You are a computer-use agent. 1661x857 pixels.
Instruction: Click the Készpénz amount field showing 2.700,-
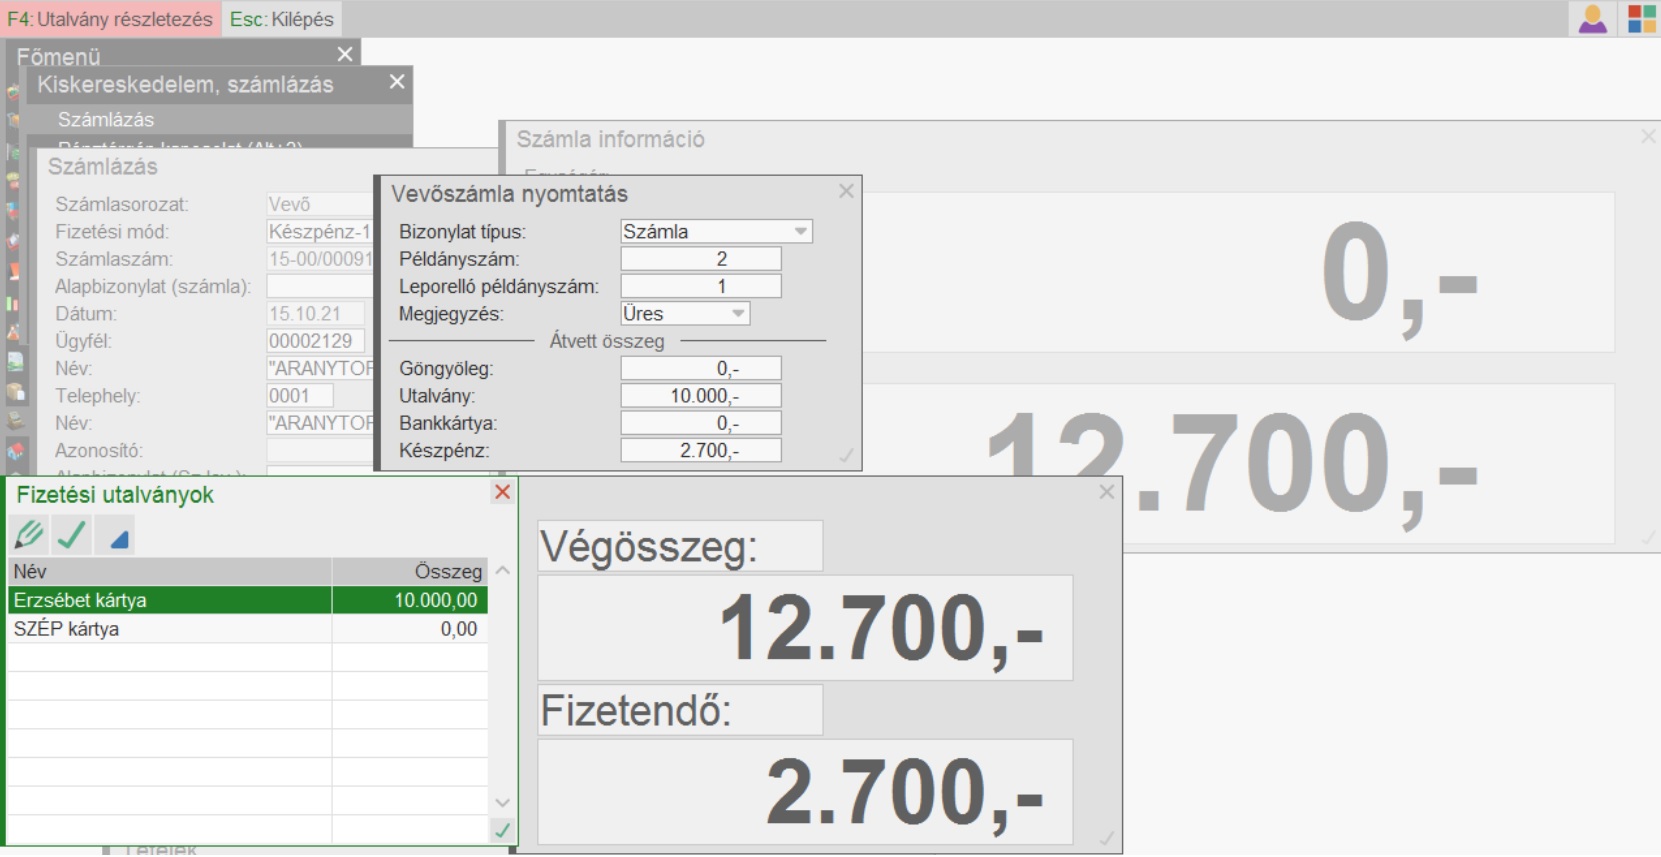[701, 450]
